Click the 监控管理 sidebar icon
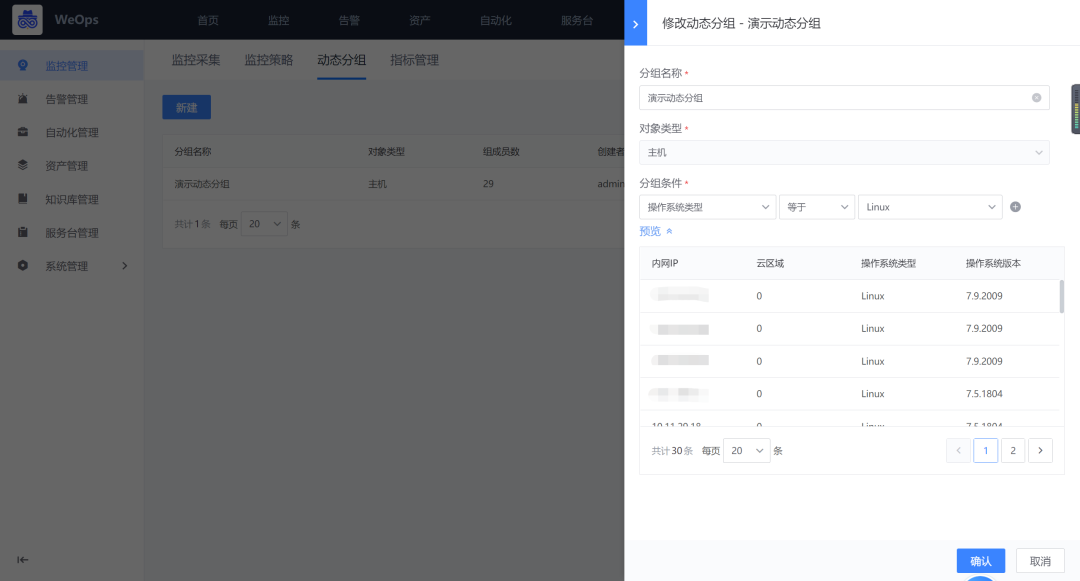 23,65
